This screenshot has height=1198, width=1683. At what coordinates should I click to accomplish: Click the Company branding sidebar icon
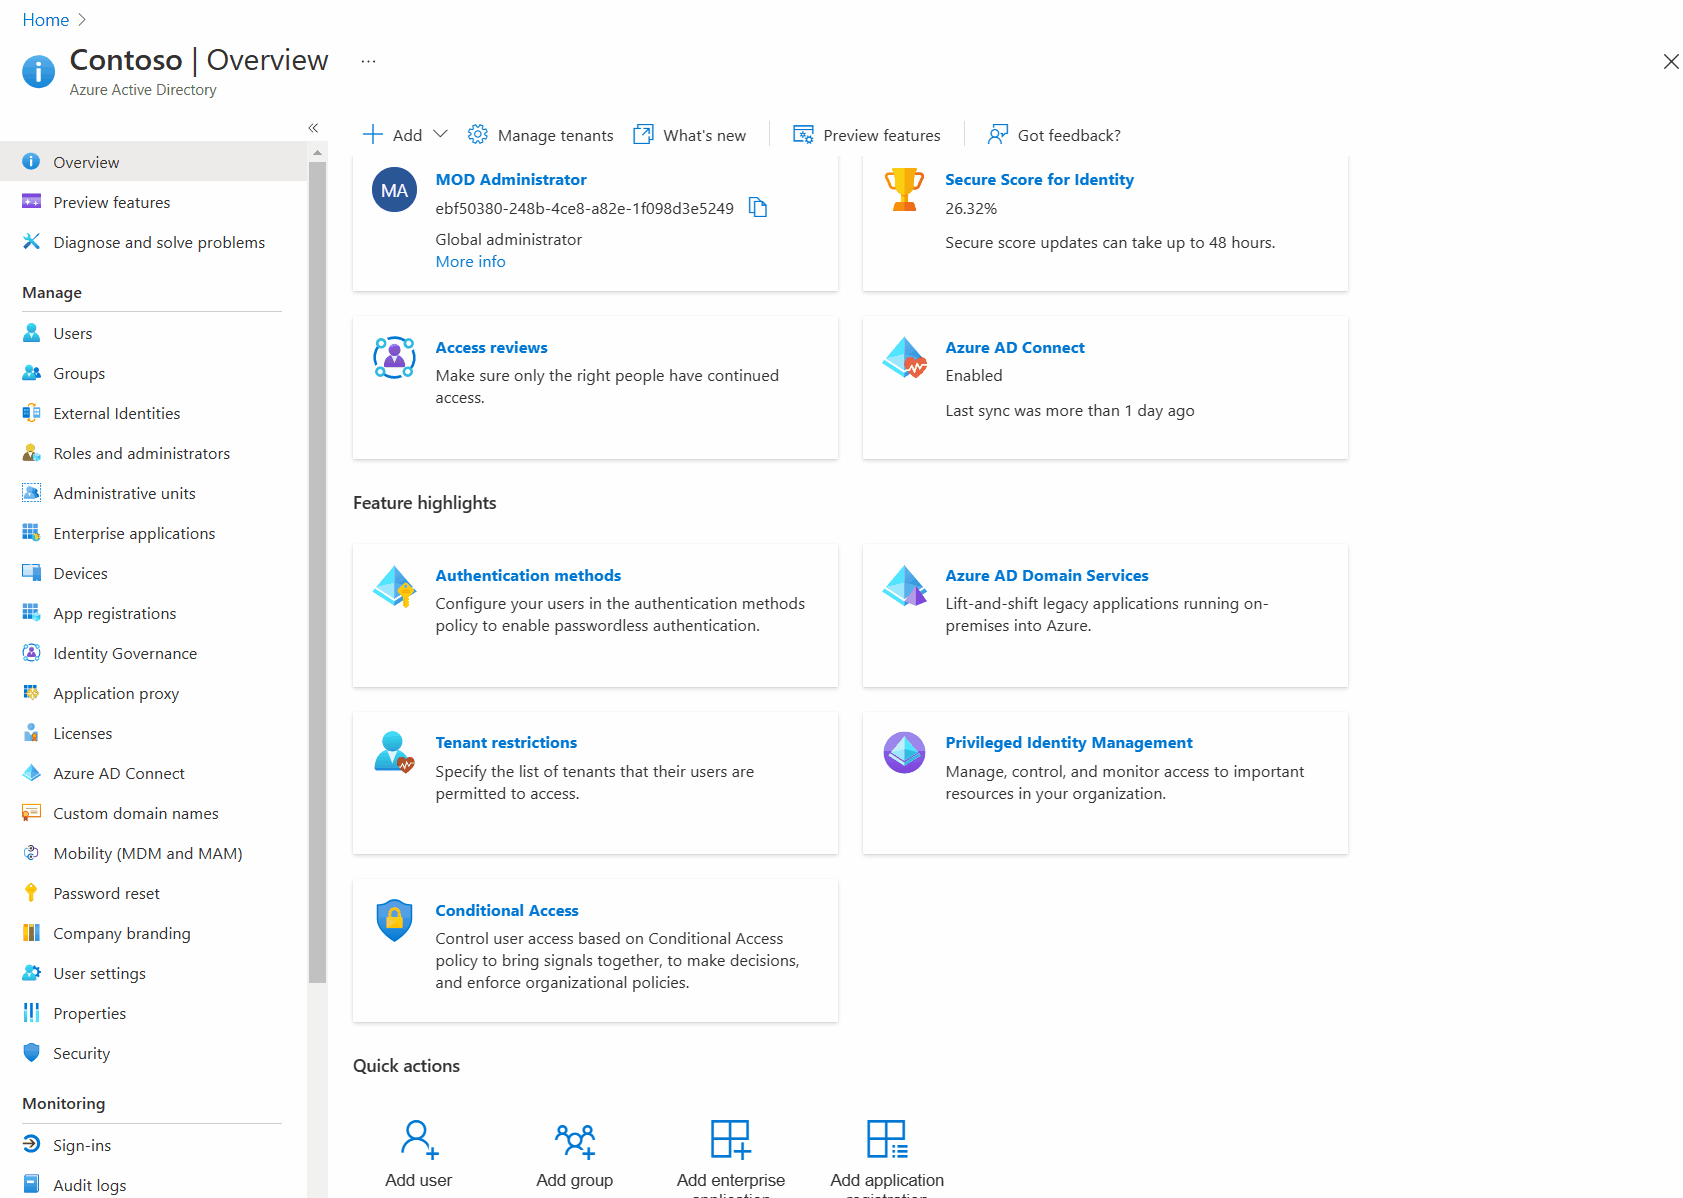pyautogui.click(x=32, y=933)
